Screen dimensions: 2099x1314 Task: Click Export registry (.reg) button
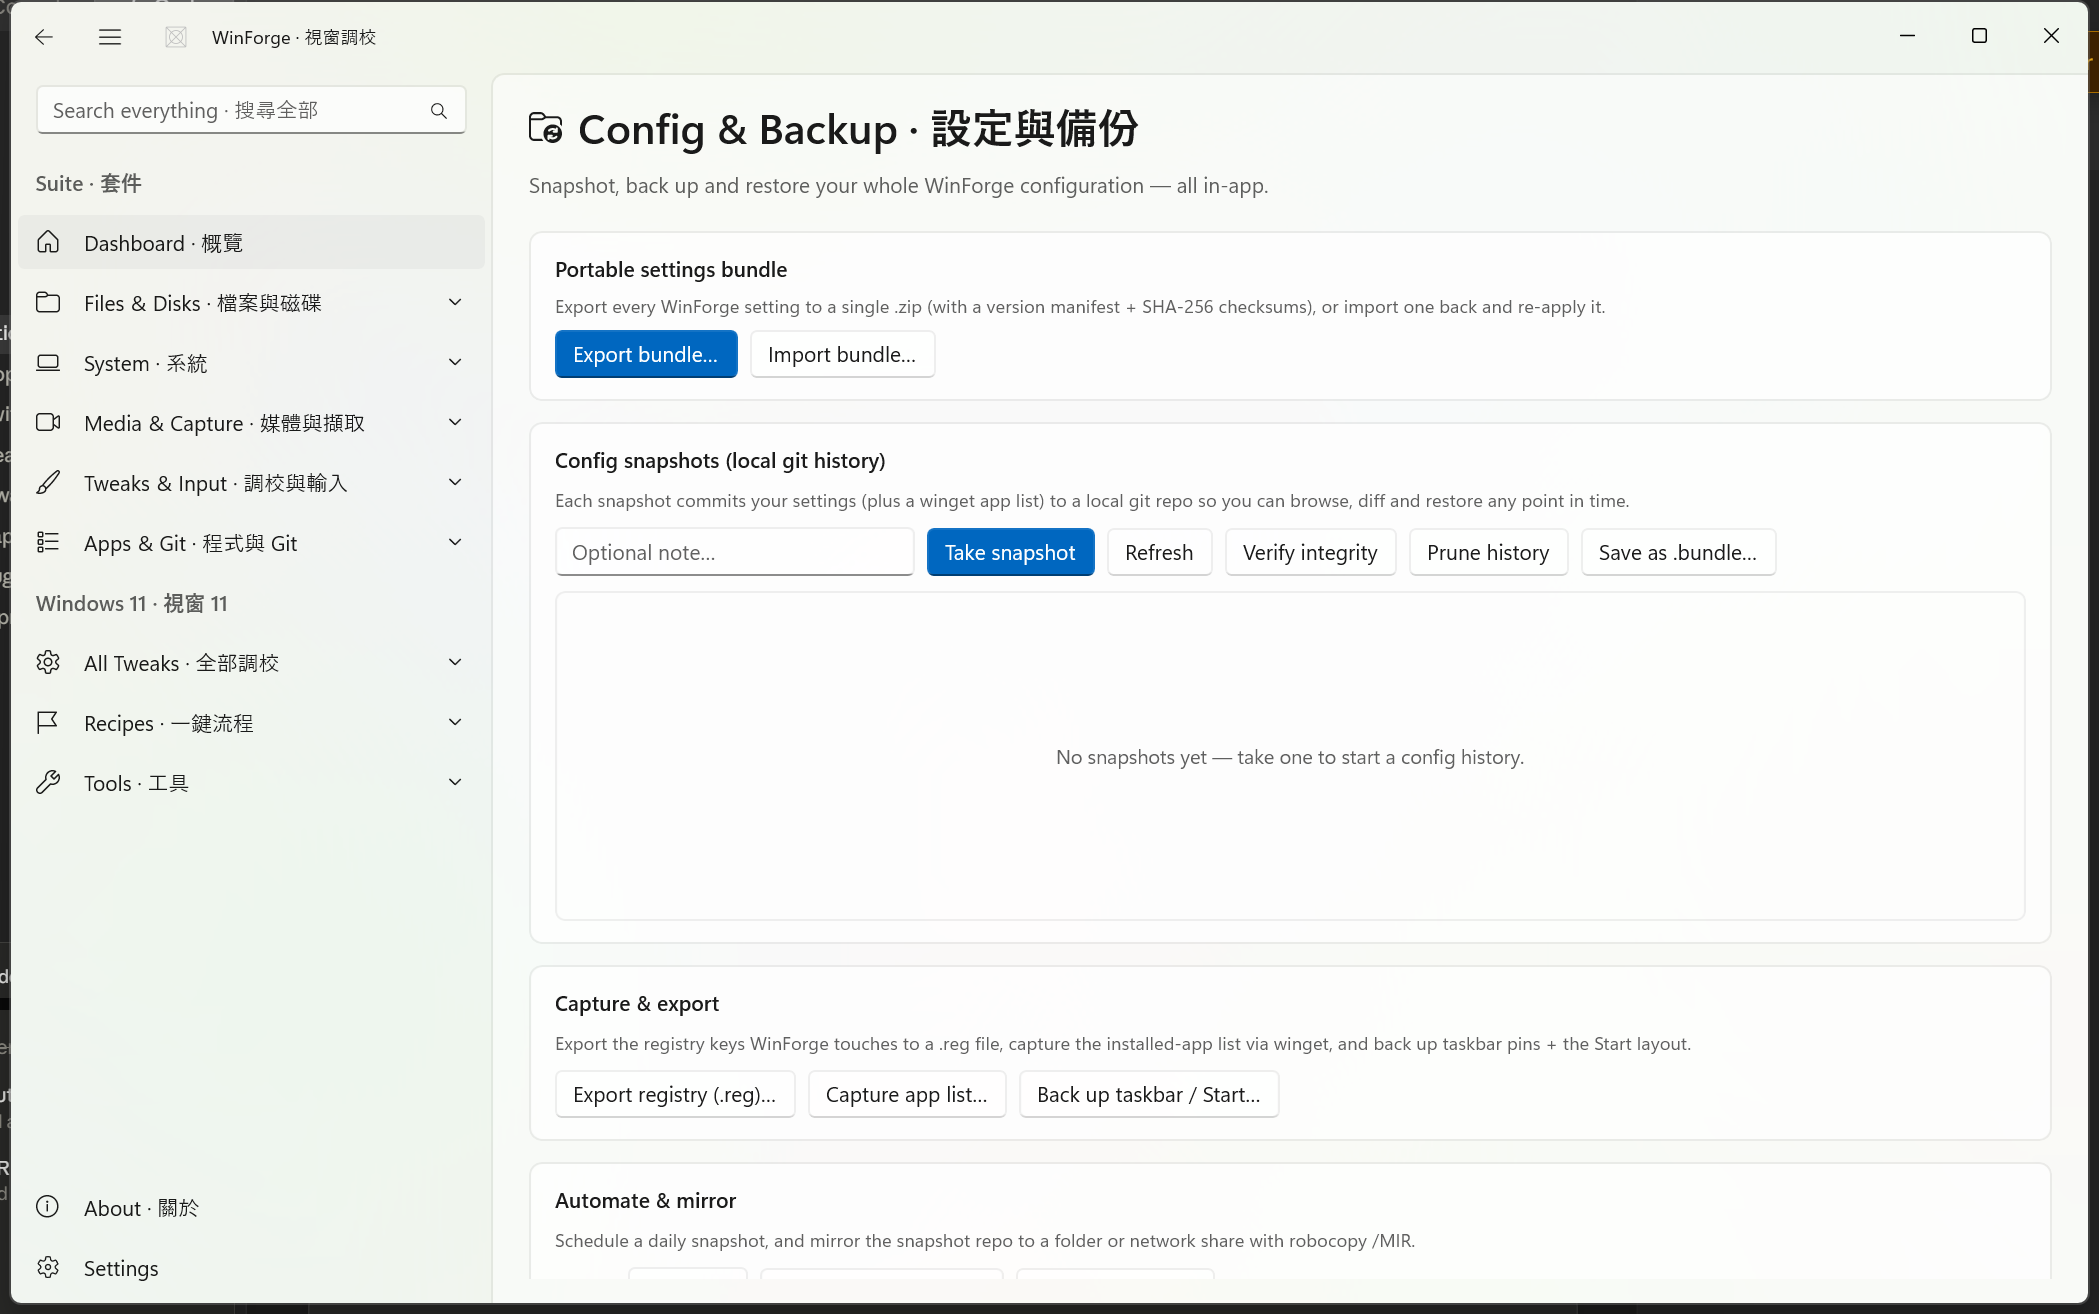click(675, 1094)
